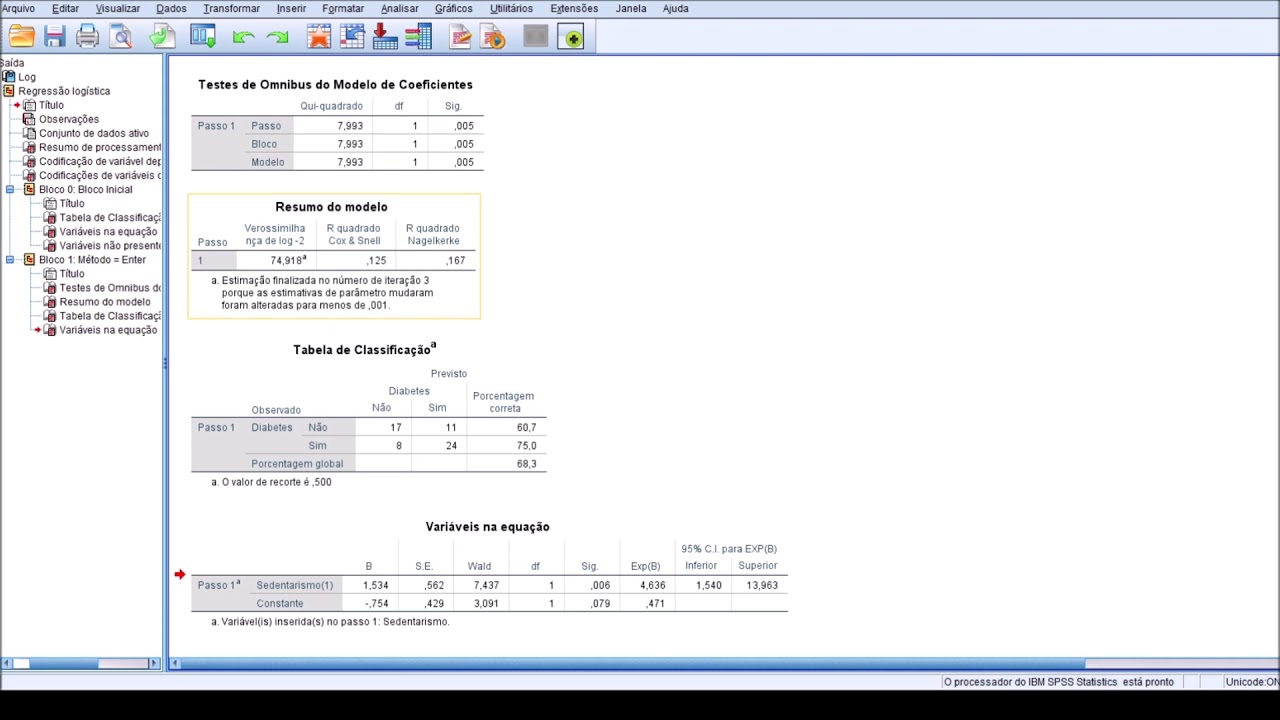Click the Go to case toolbar icon

point(352,38)
